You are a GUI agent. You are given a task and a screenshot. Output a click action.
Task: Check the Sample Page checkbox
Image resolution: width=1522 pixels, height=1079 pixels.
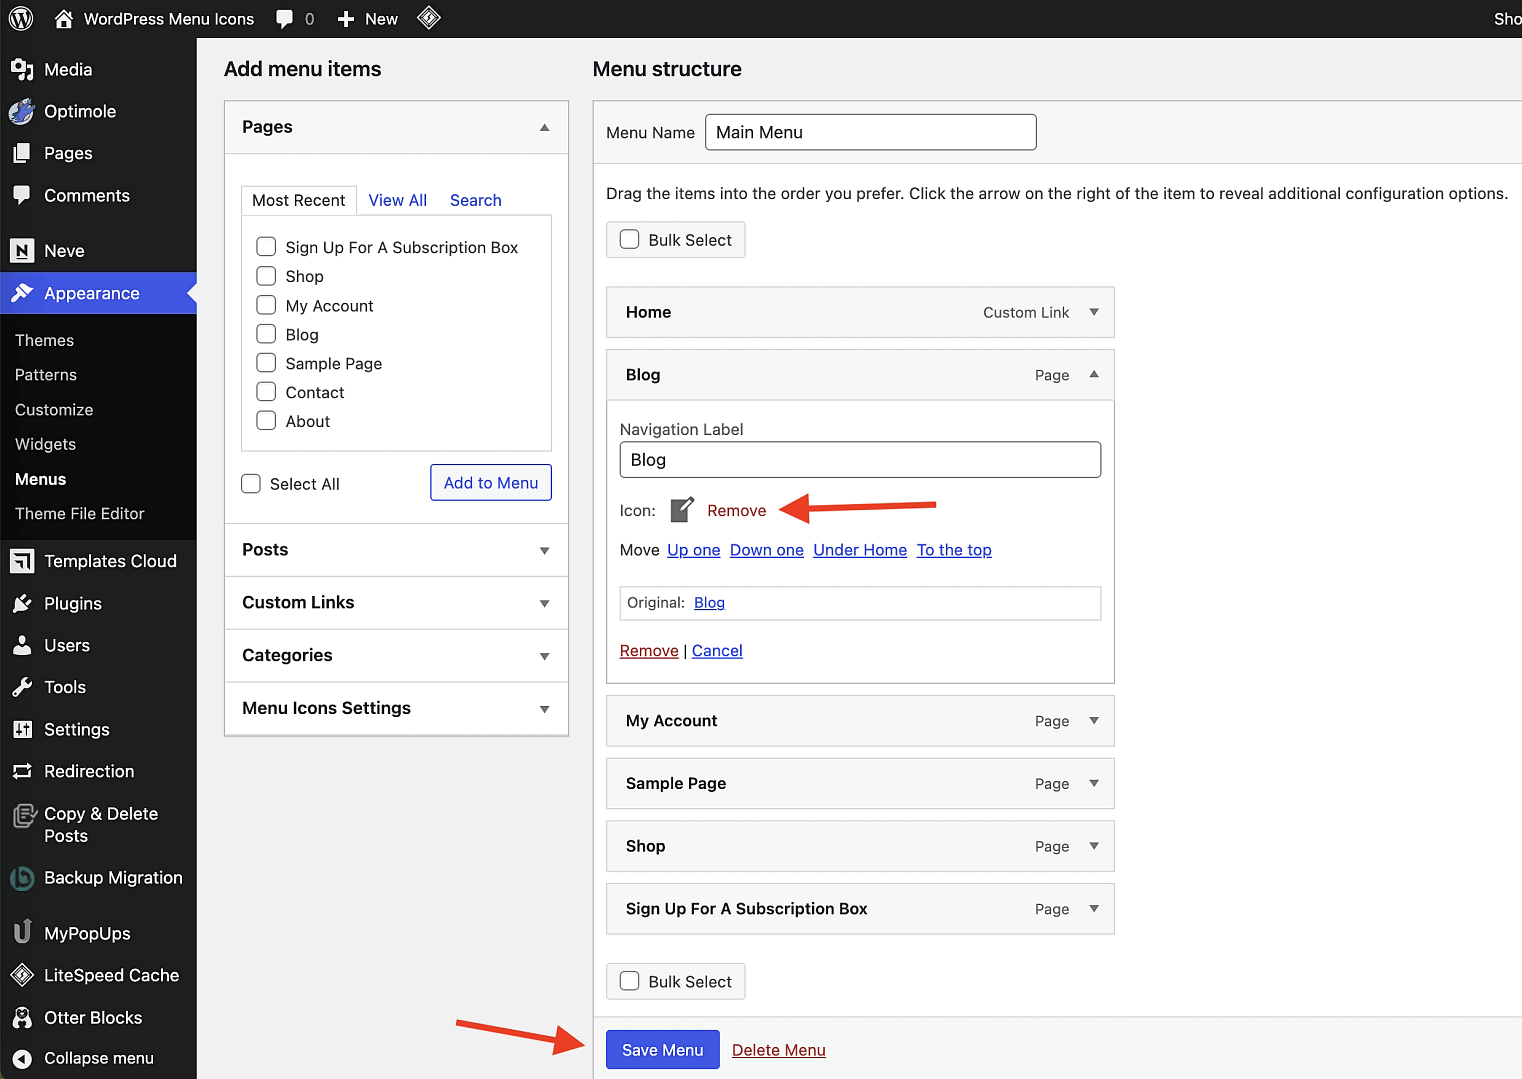pos(266,363)
